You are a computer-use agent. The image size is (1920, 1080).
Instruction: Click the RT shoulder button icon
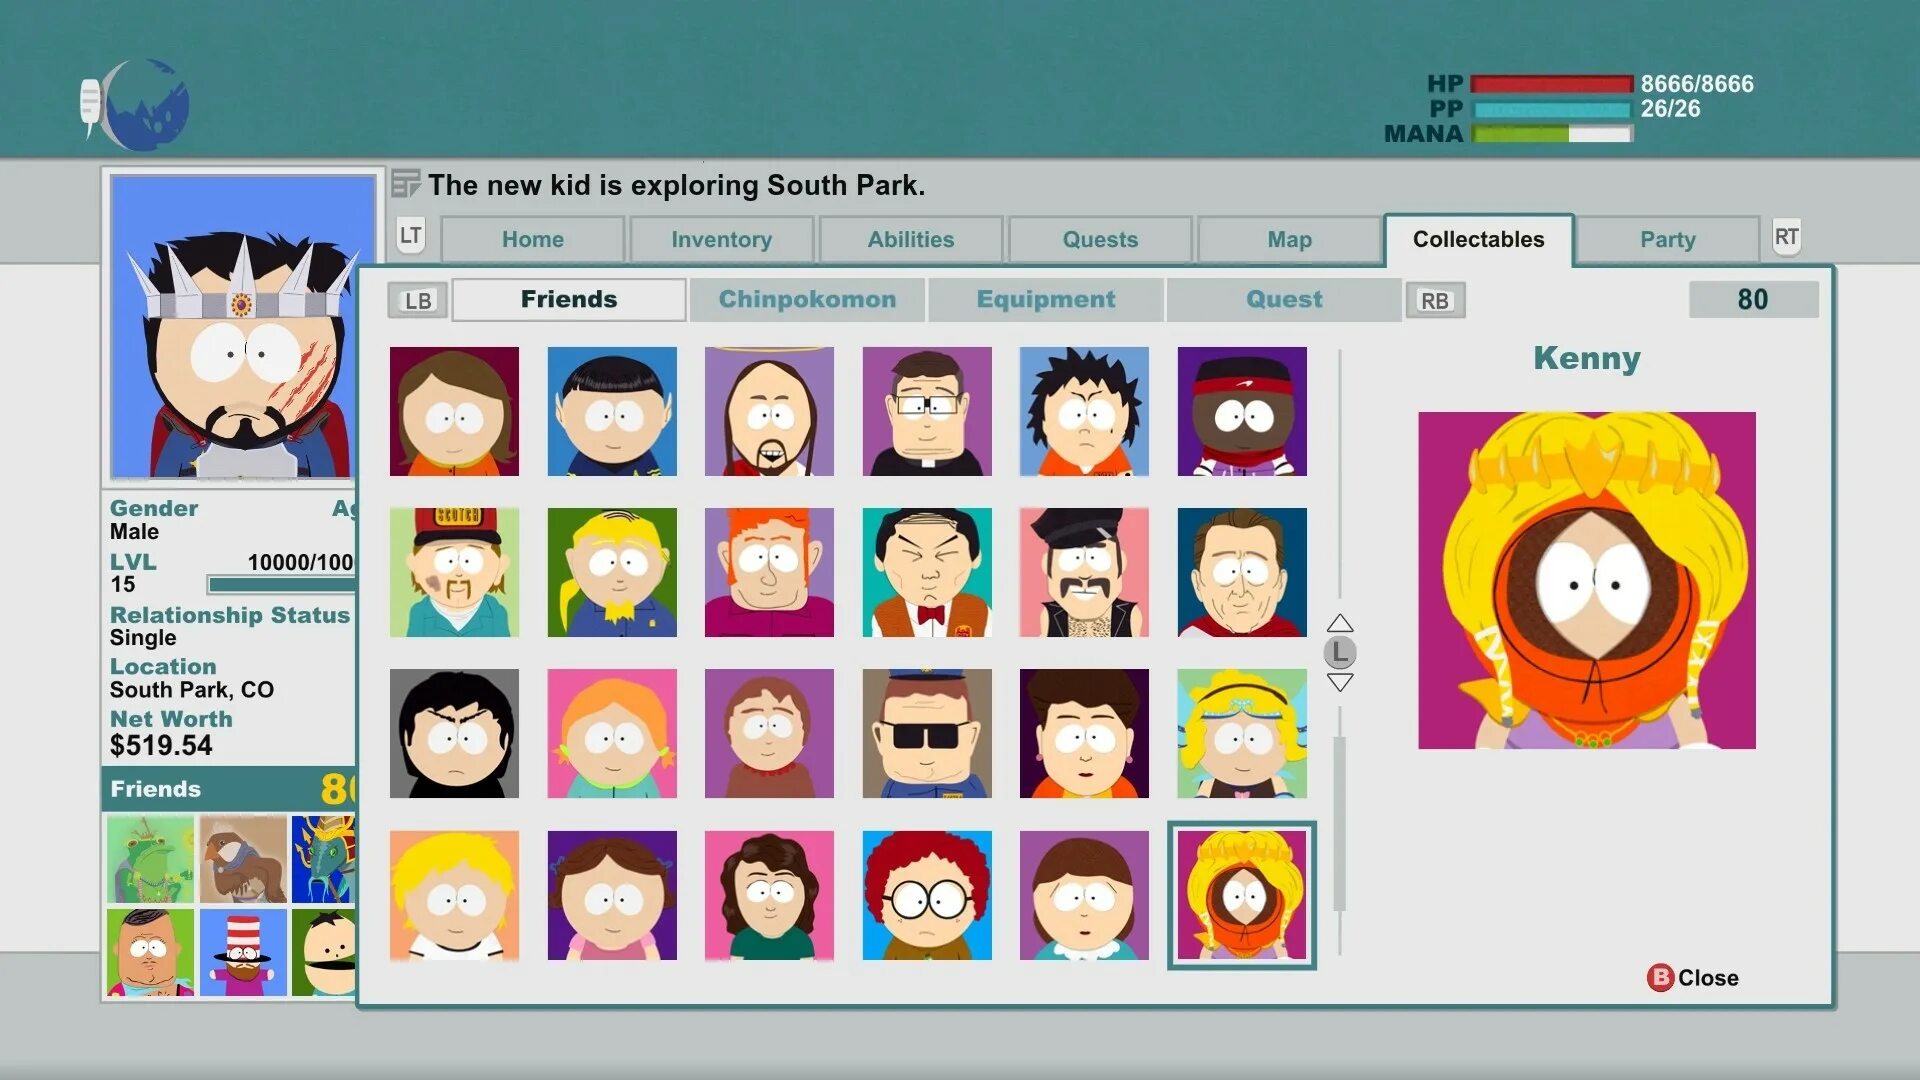tap(1786, 237)
